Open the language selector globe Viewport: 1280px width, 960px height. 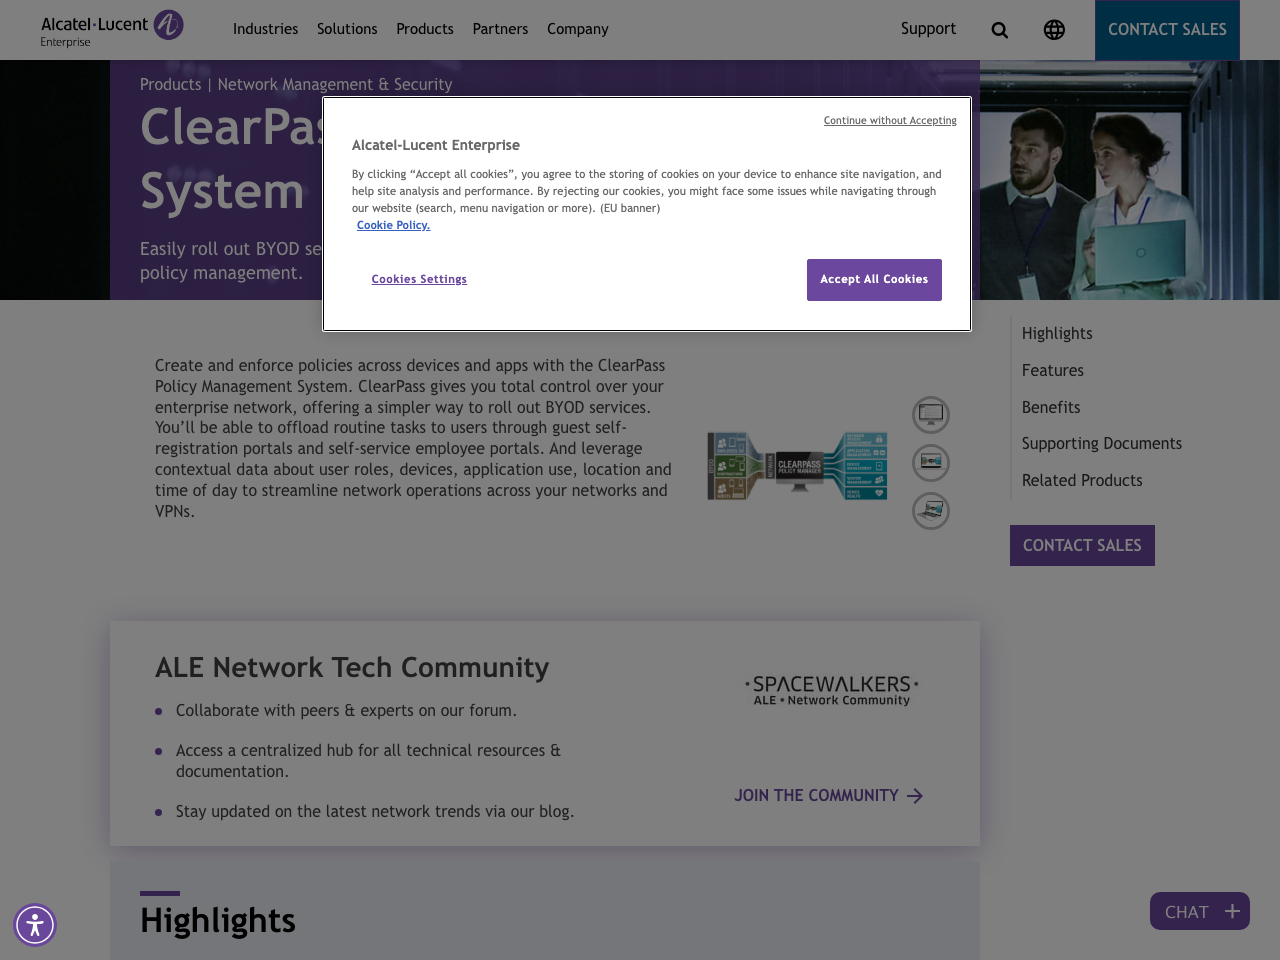coord(1052,28)
